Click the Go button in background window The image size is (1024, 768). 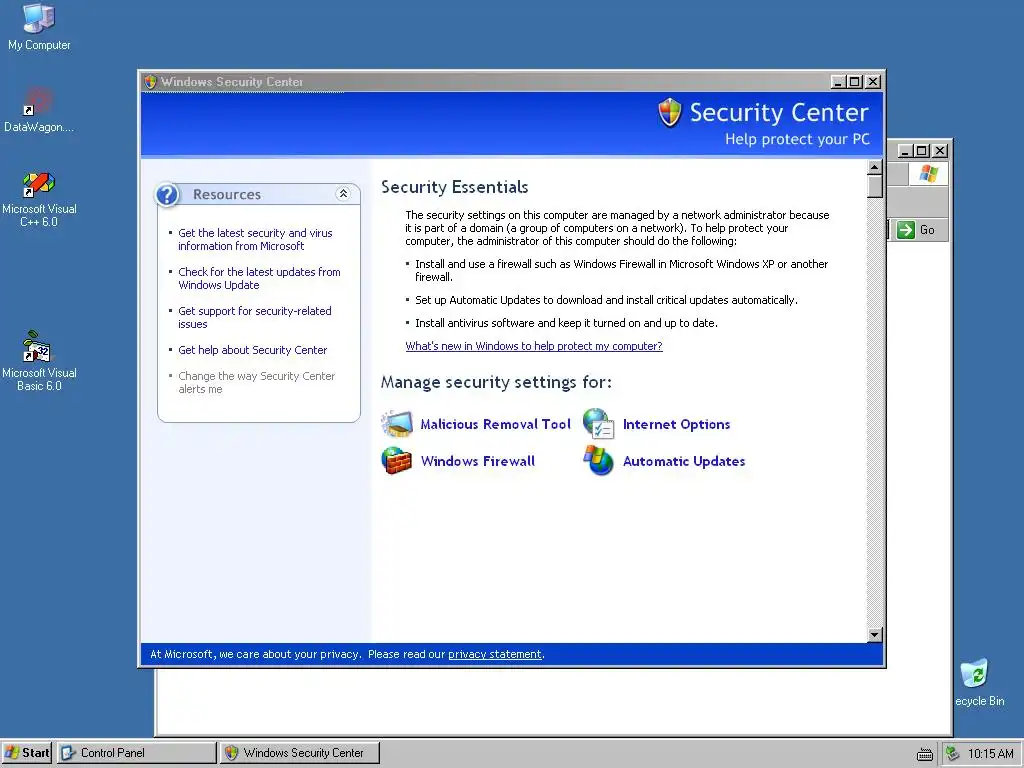(917, 230)
